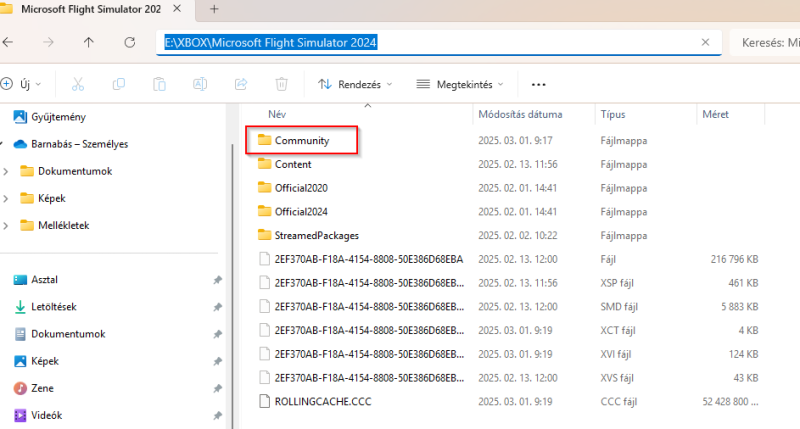800x429 pixels.
Task: Click the Share icon in the toolbar
Action: pyautogui.click(x=241, y=84)
